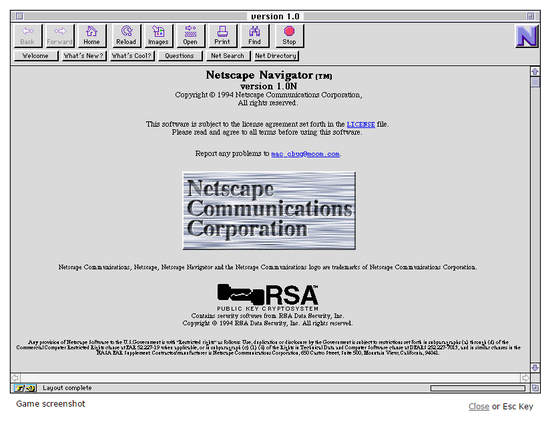The width and height of the screenshot is (550, 424).
Task: Click the security key icon in status bar
Action: pos(25,388)
